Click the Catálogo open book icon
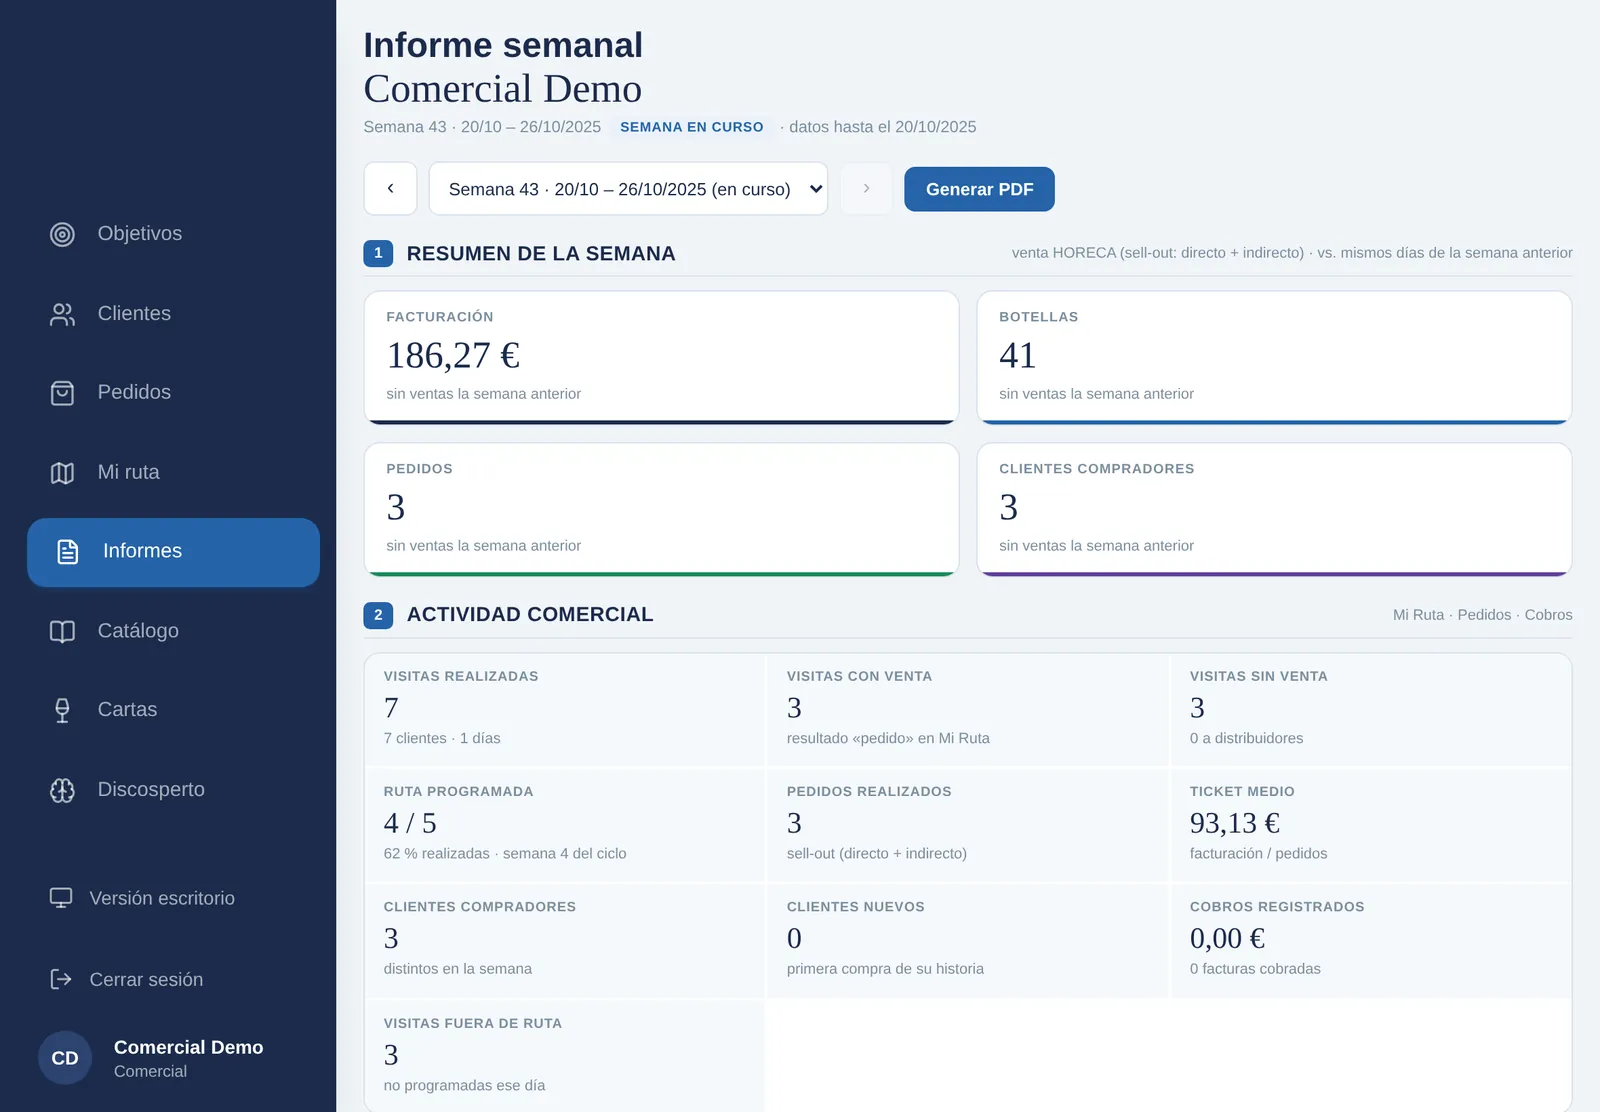 (x=62, y=631)
